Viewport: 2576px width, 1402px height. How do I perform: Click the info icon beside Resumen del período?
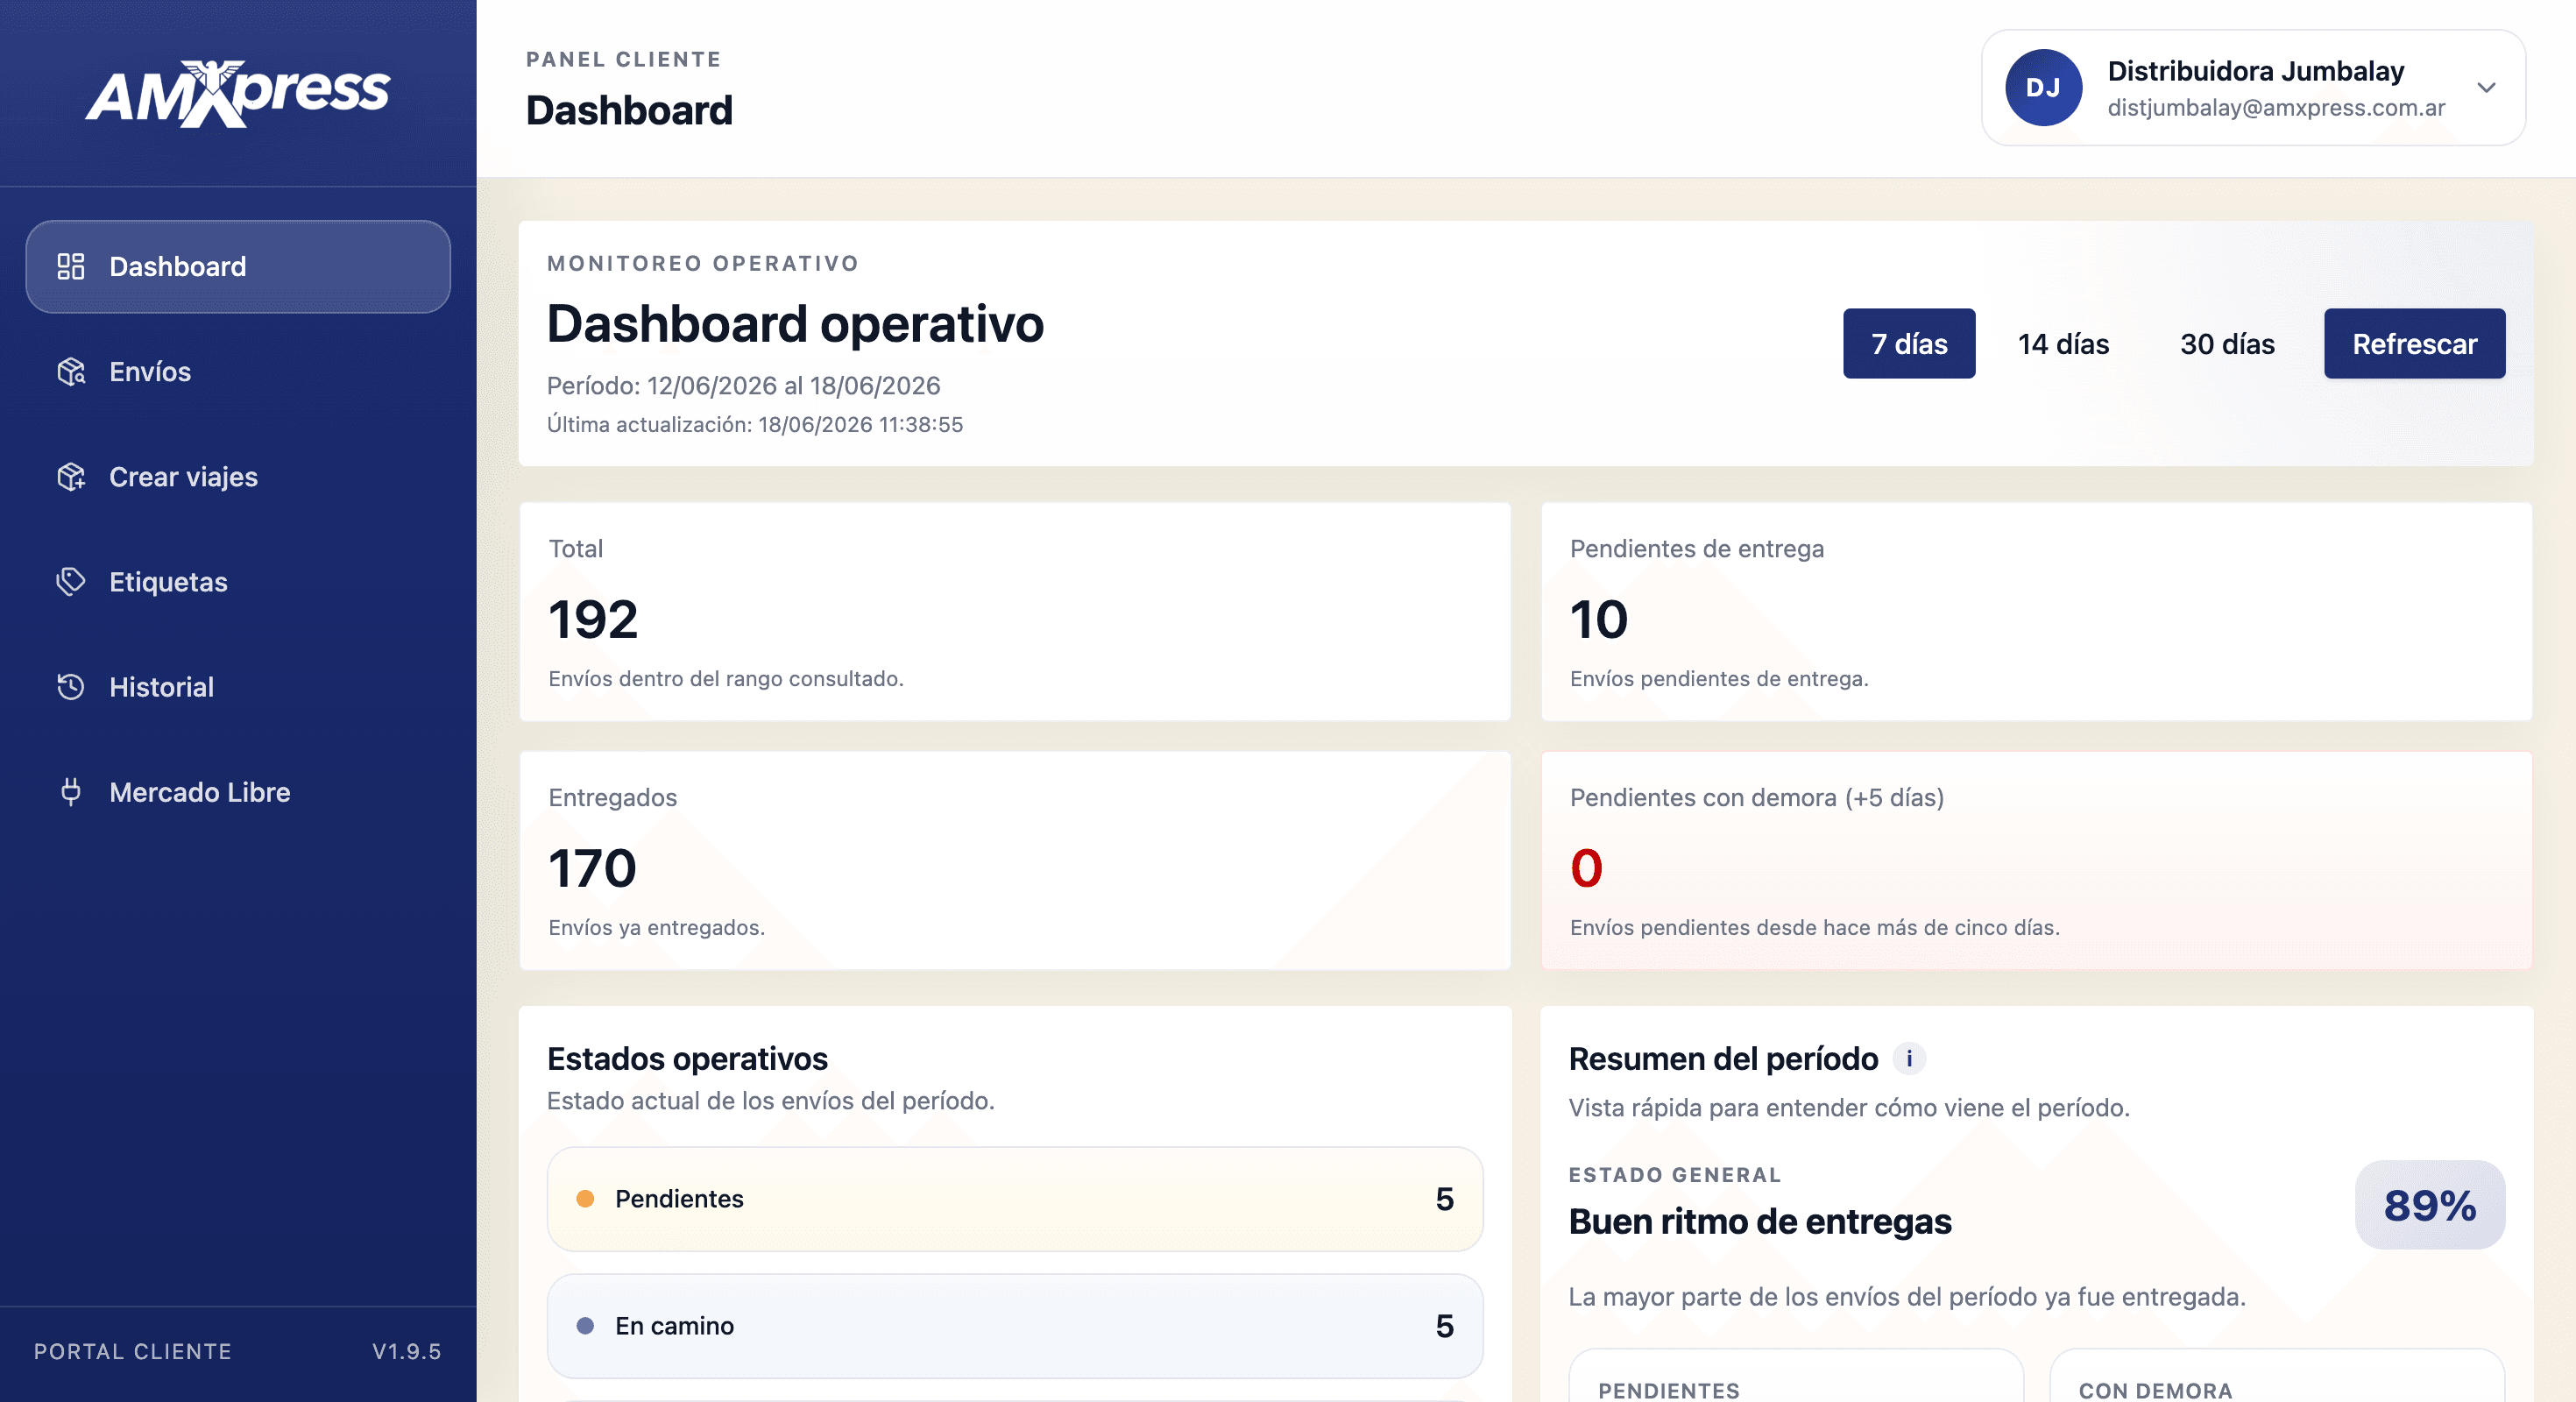[x=1909, y=1058]
